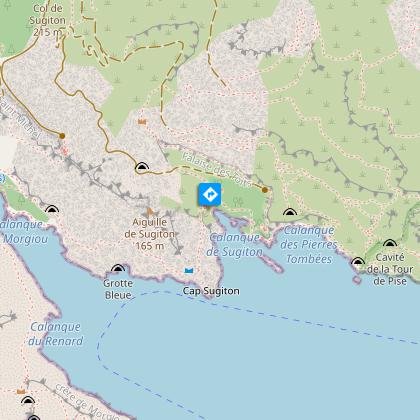This screenshot has height=420, width=420.
Task: Select the Aiguille de Sugiton 165 m label
Action: [149, 234]
